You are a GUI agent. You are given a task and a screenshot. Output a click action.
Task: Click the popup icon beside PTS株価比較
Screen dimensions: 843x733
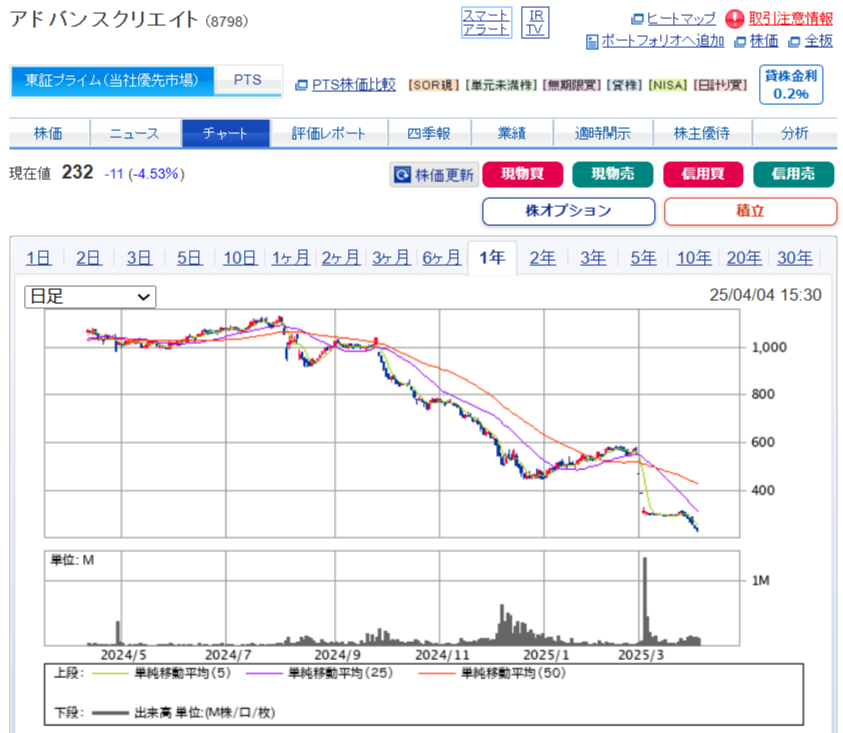[x=302, y=85]
